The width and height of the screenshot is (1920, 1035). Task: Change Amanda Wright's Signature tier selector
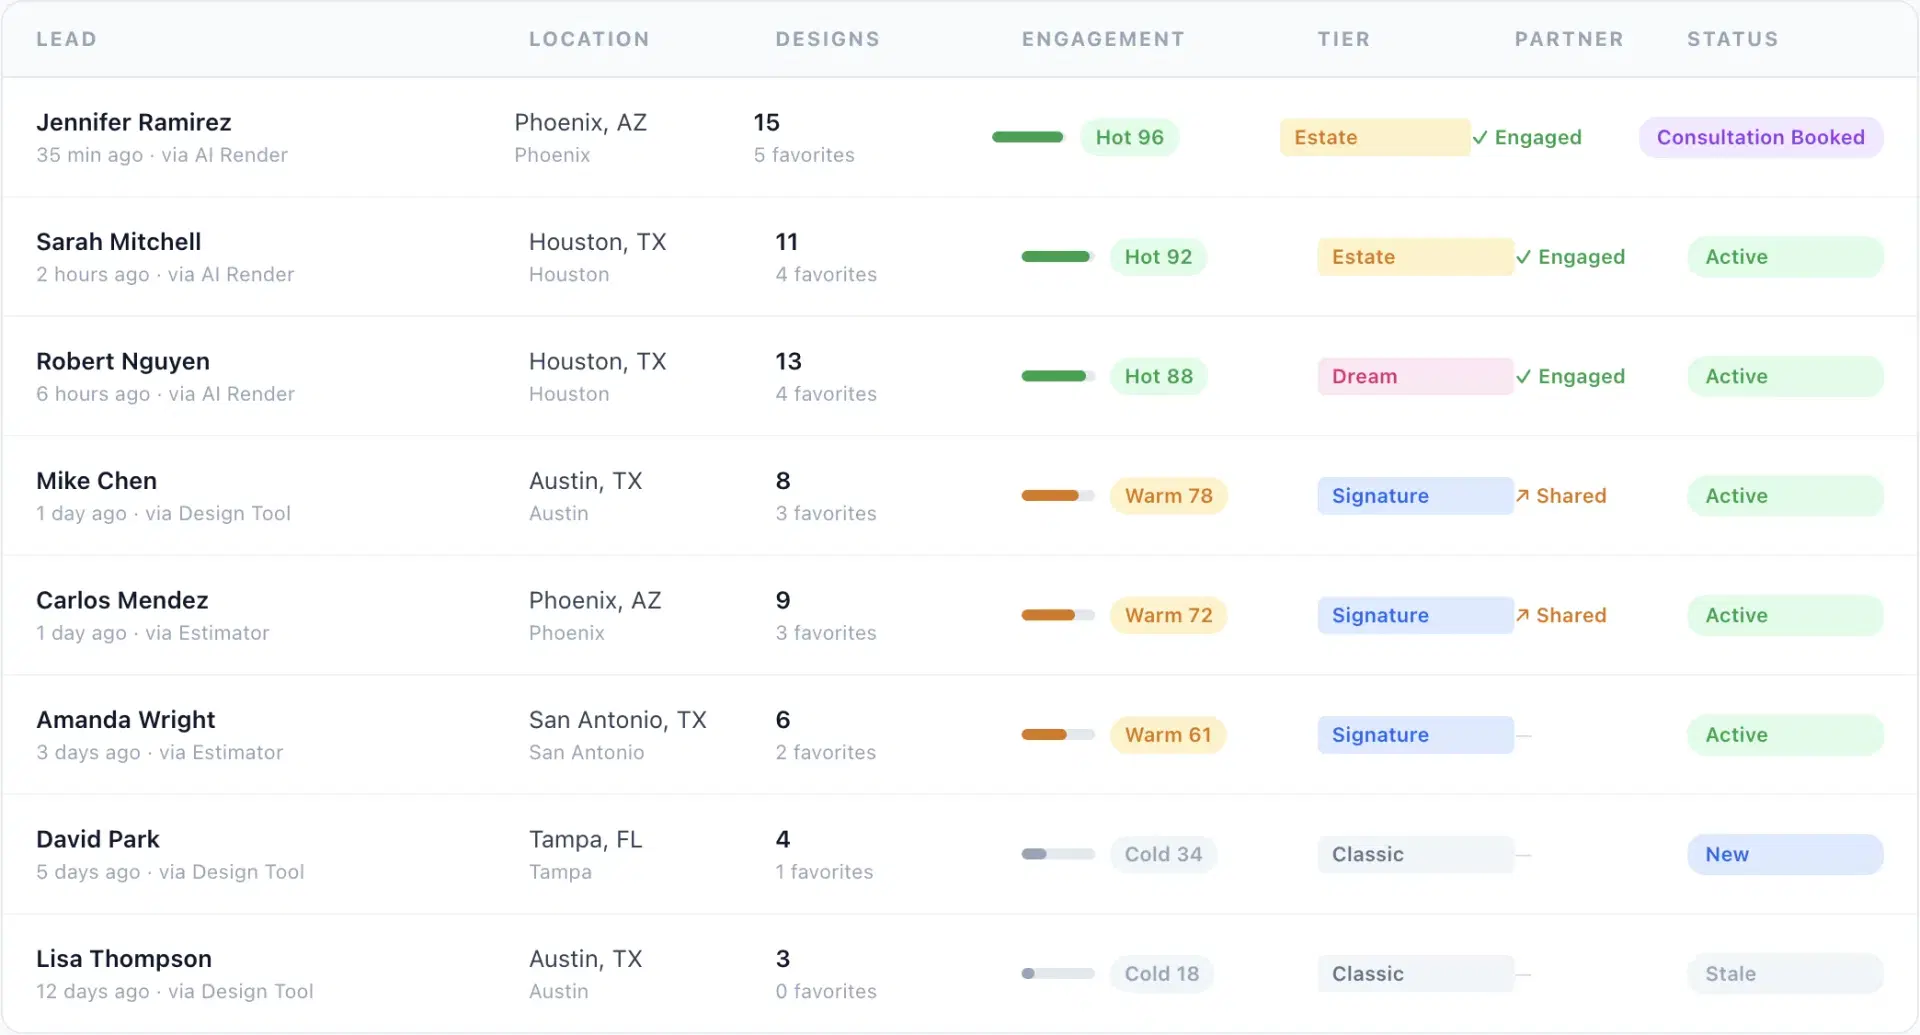coord(1414,735)
